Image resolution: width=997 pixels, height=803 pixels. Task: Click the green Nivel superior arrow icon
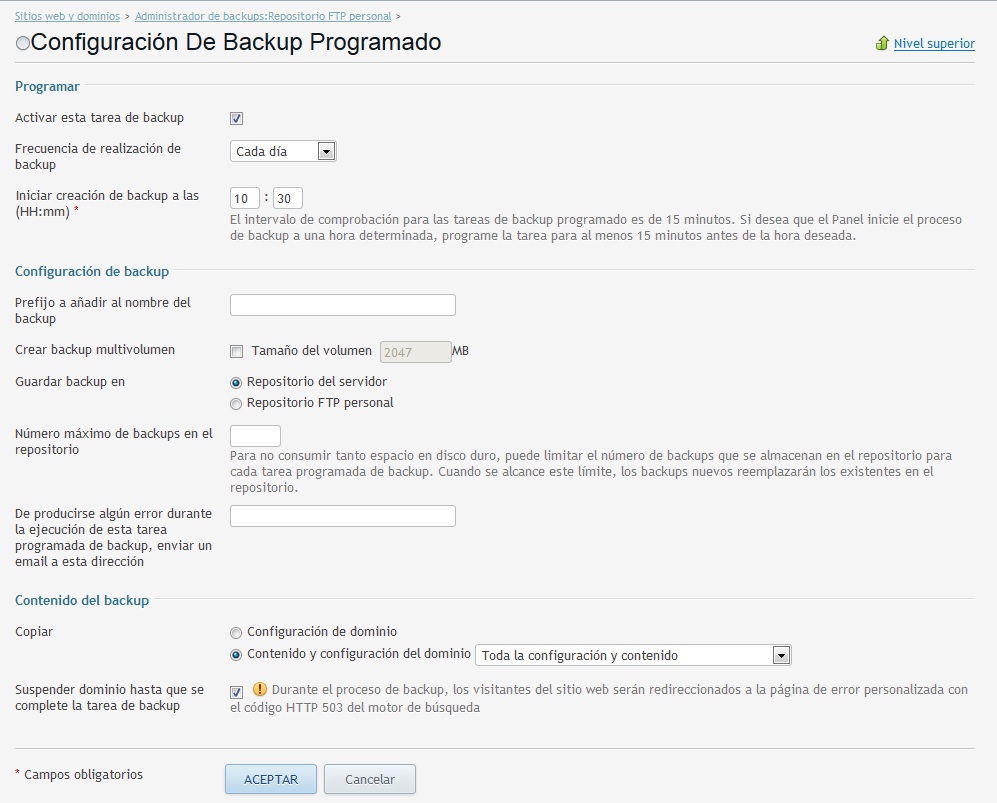coord(882,44)
